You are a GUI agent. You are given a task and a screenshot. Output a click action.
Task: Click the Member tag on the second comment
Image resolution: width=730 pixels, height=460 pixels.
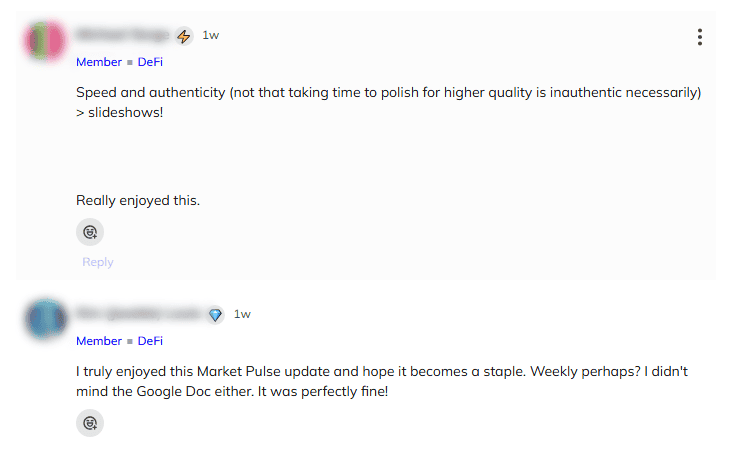click(99, 341)
